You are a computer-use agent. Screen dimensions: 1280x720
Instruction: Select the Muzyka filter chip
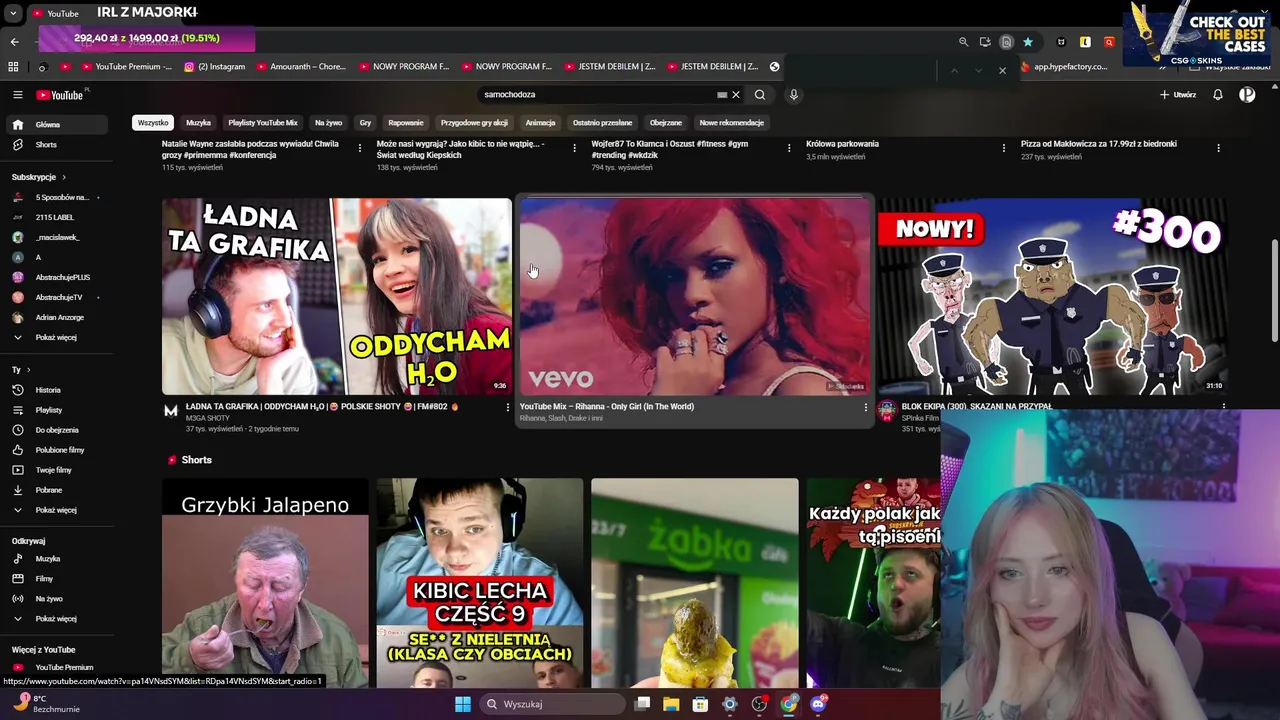(198, 123)
